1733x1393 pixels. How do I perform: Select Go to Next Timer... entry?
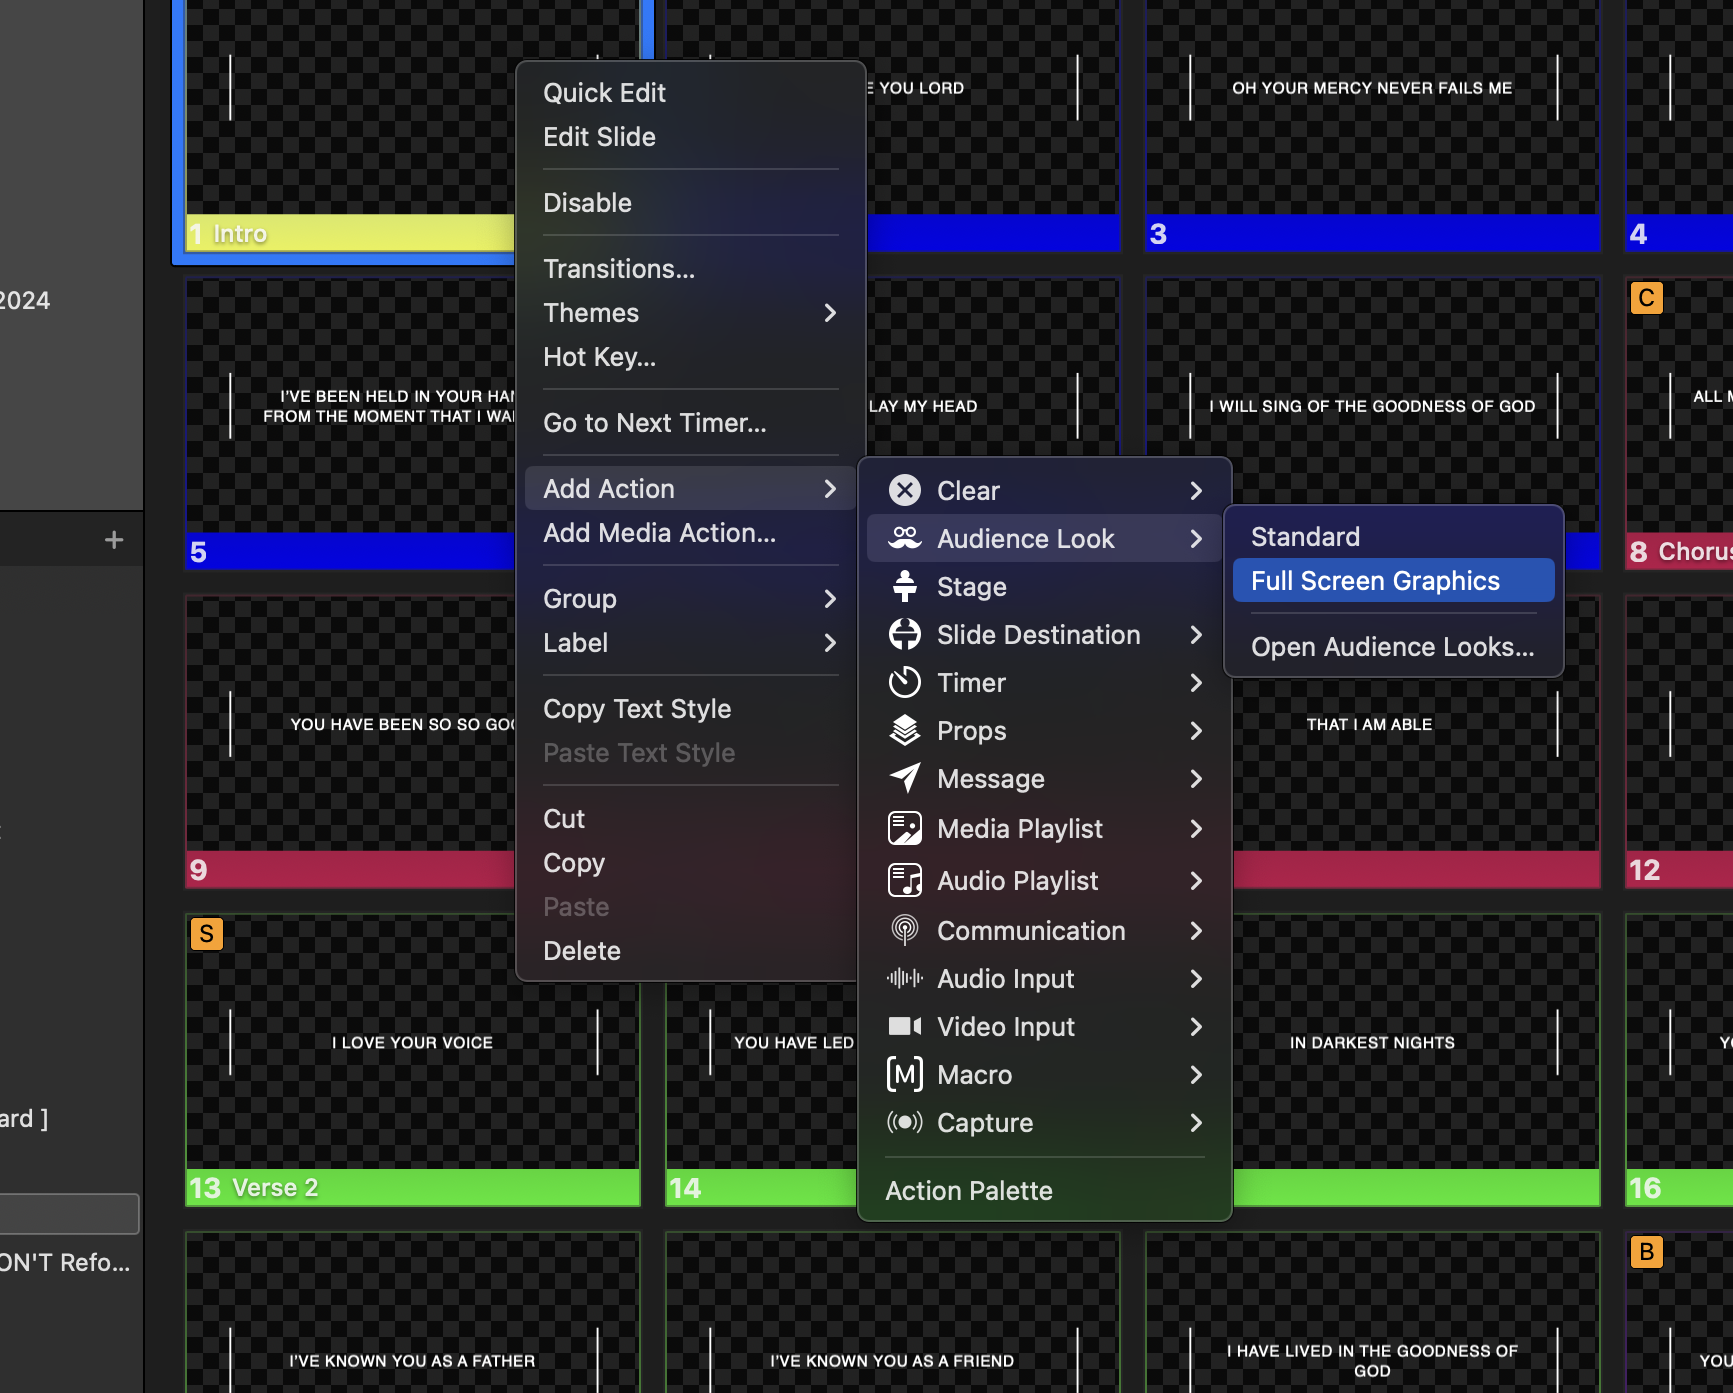pyautogui.click(x=690, y=423)
